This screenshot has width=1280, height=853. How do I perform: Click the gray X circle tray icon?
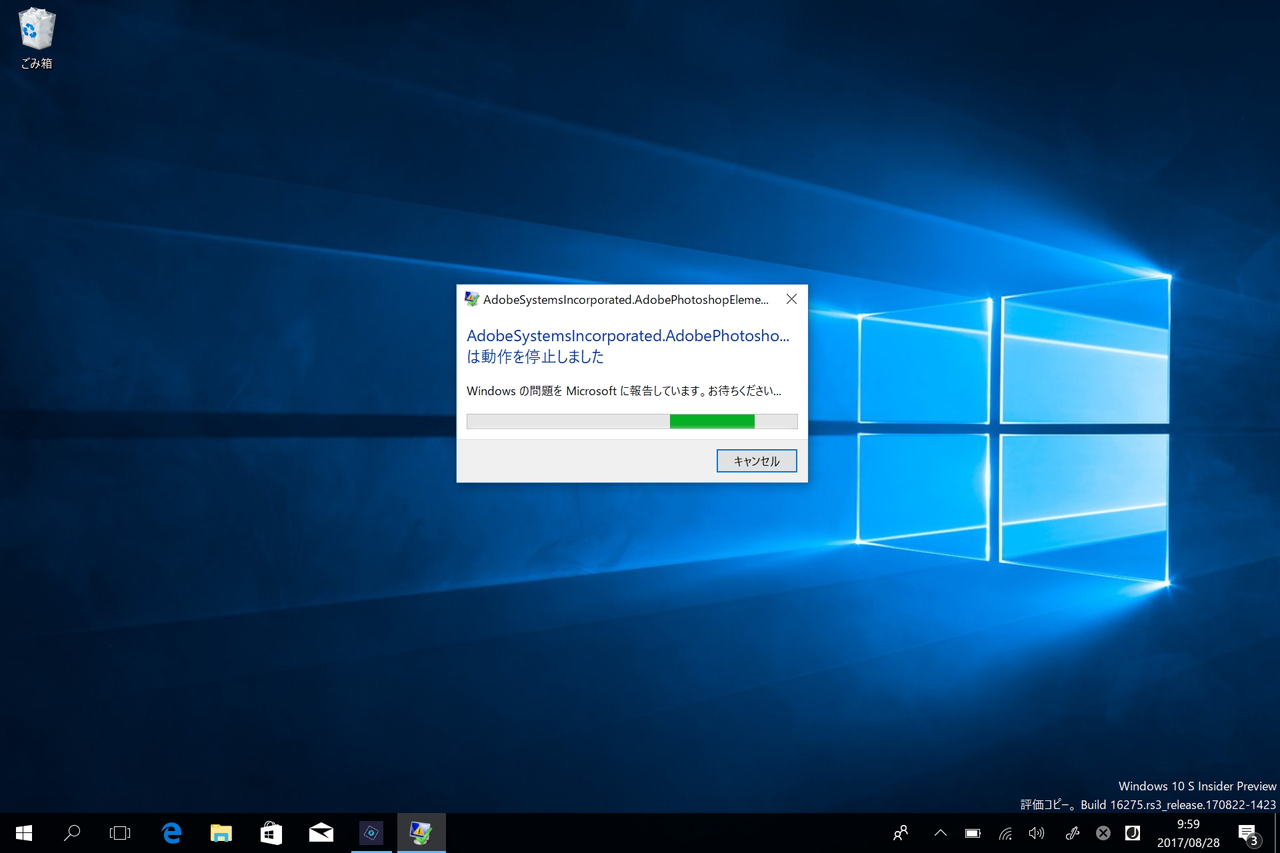[x=1103, y=833]
